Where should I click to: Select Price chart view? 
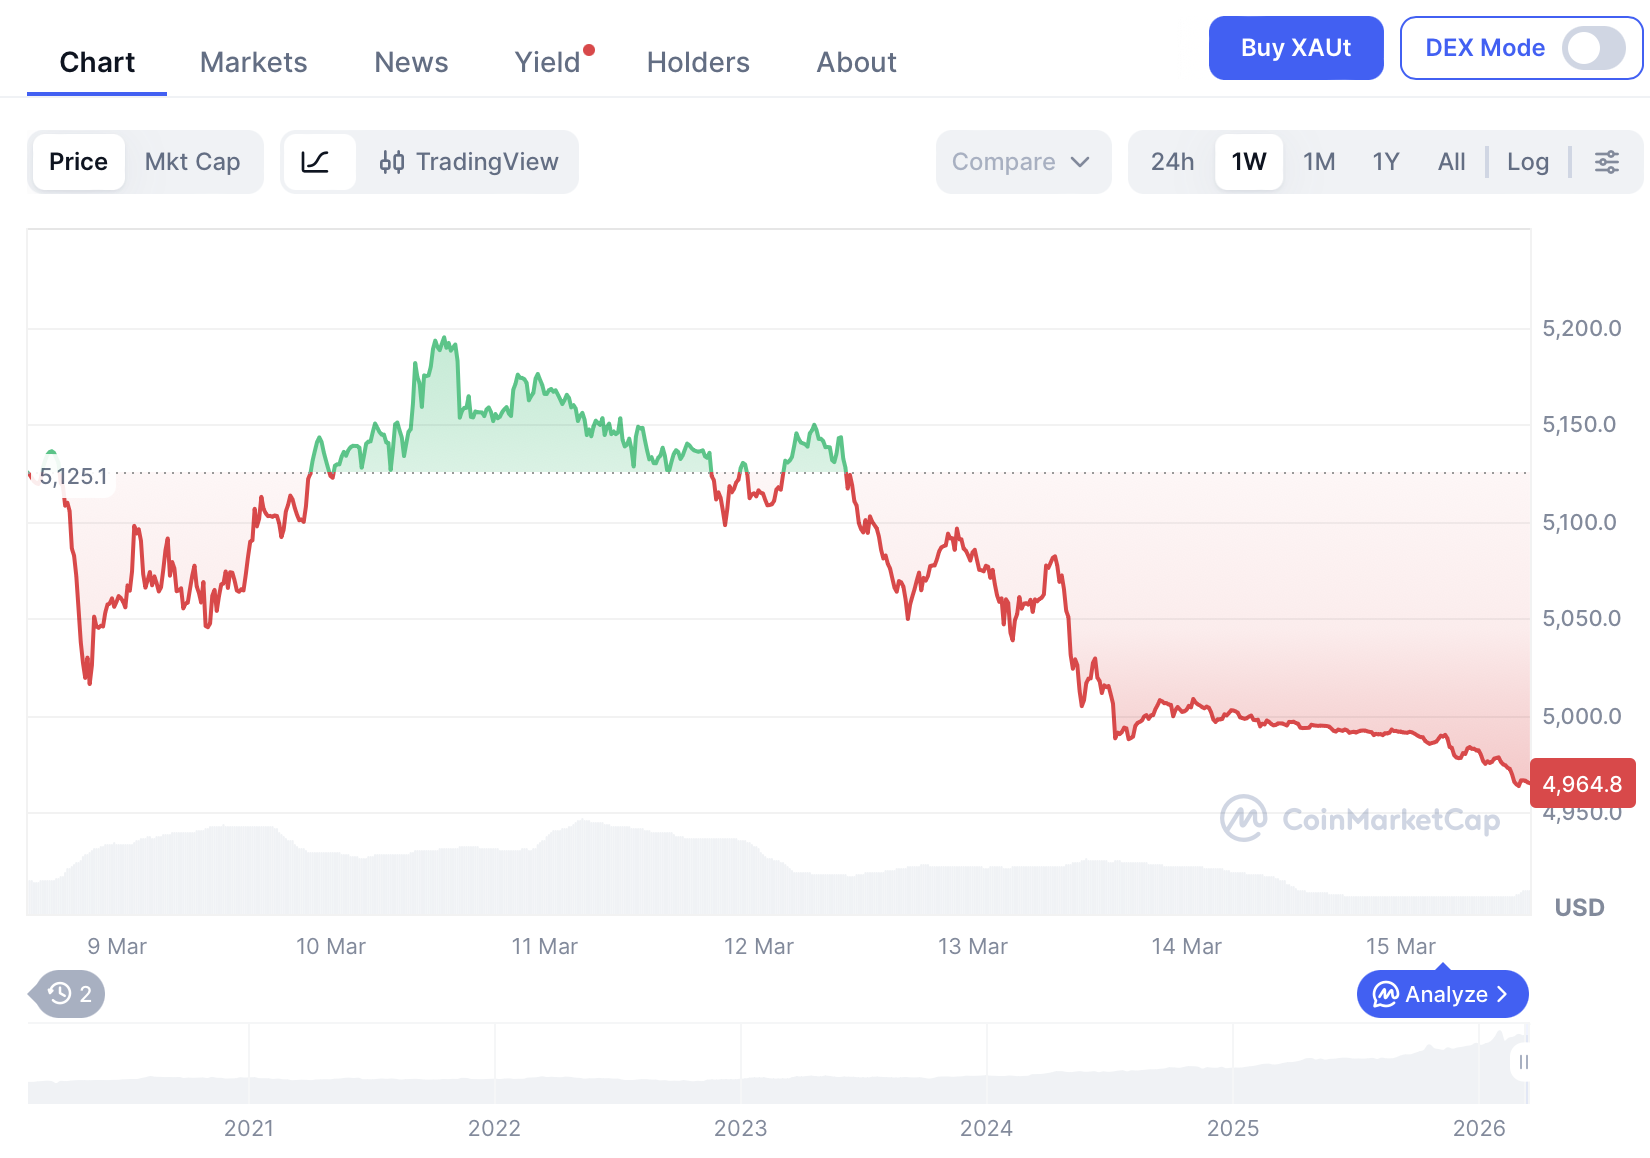point(78,162)
